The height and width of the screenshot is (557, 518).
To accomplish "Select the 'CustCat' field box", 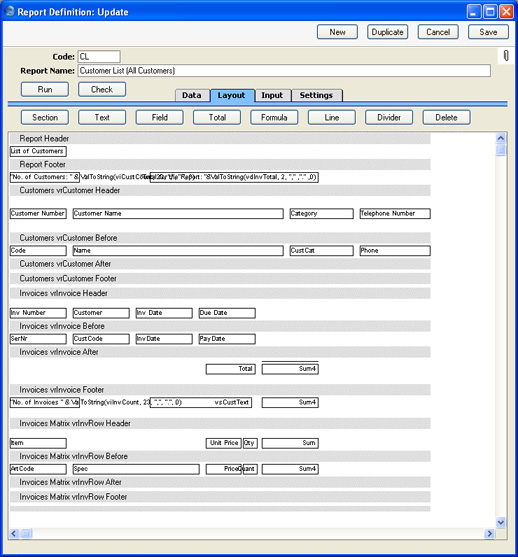I will point(322,251).
